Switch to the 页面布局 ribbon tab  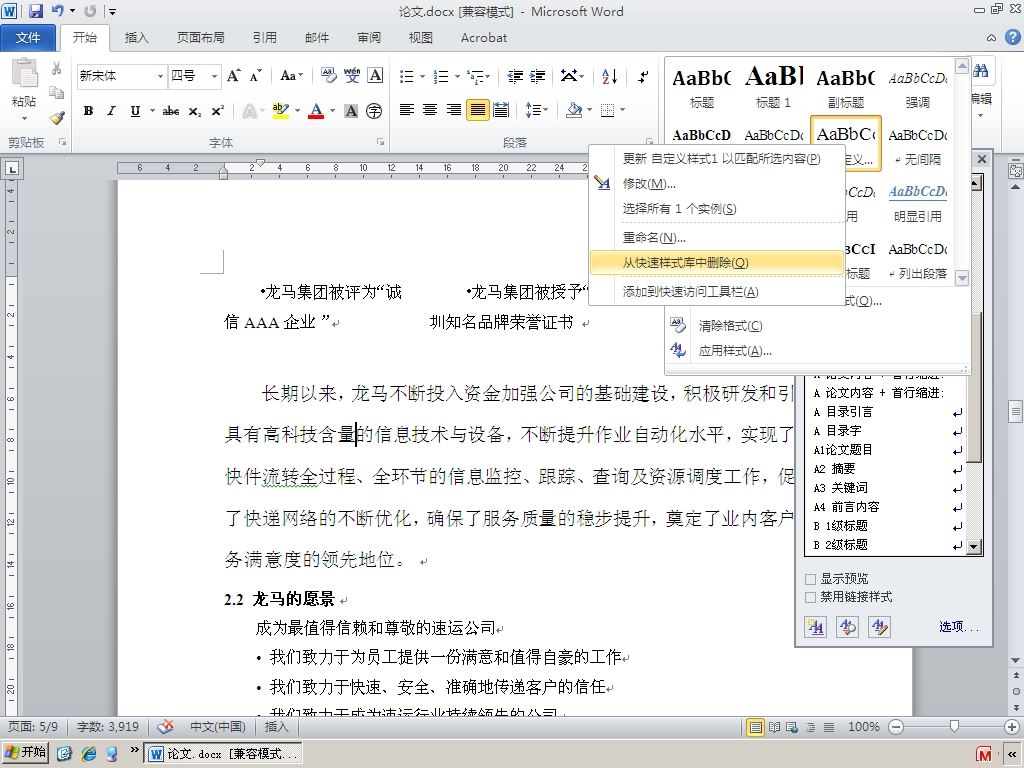200,38
